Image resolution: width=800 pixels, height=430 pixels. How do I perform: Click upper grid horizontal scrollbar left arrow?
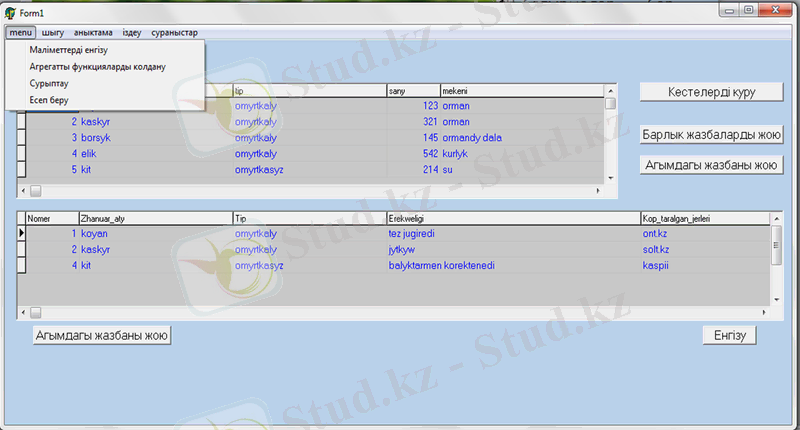click(23, 191)
